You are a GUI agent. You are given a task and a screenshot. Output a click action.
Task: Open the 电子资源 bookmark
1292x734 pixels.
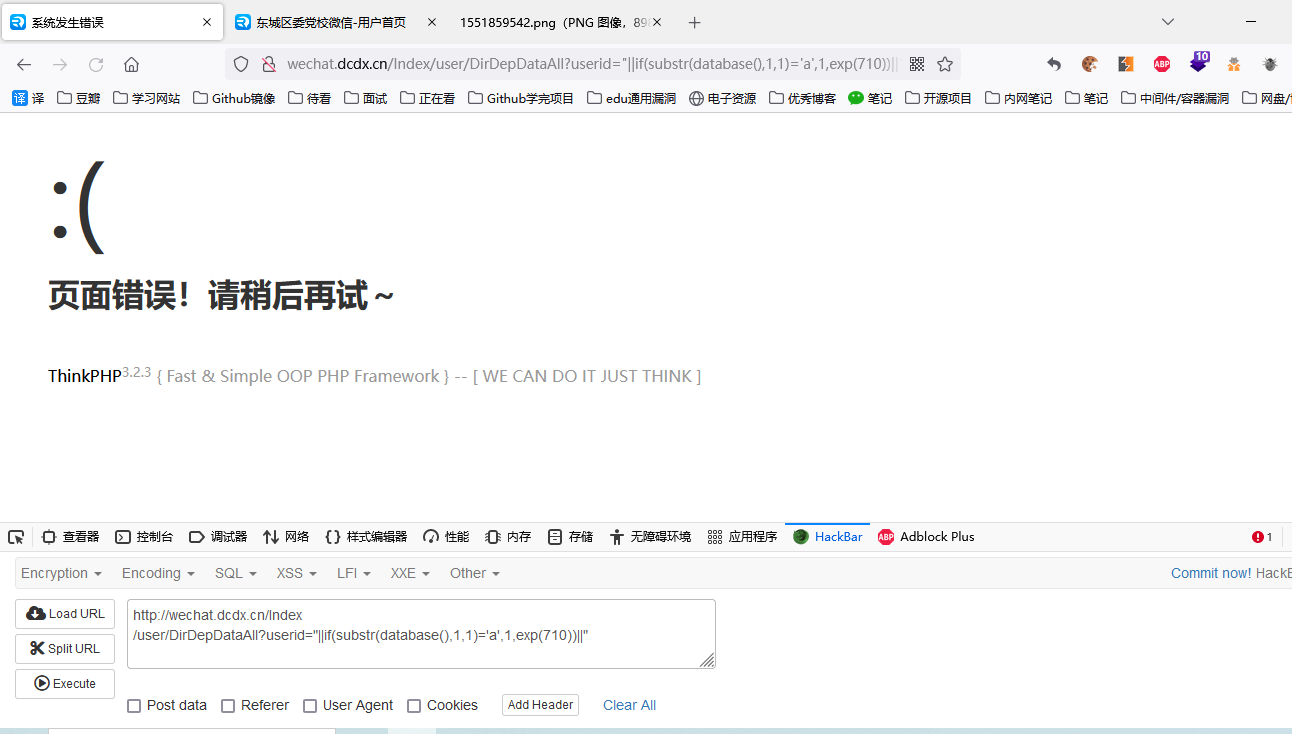tap(723, 98)
